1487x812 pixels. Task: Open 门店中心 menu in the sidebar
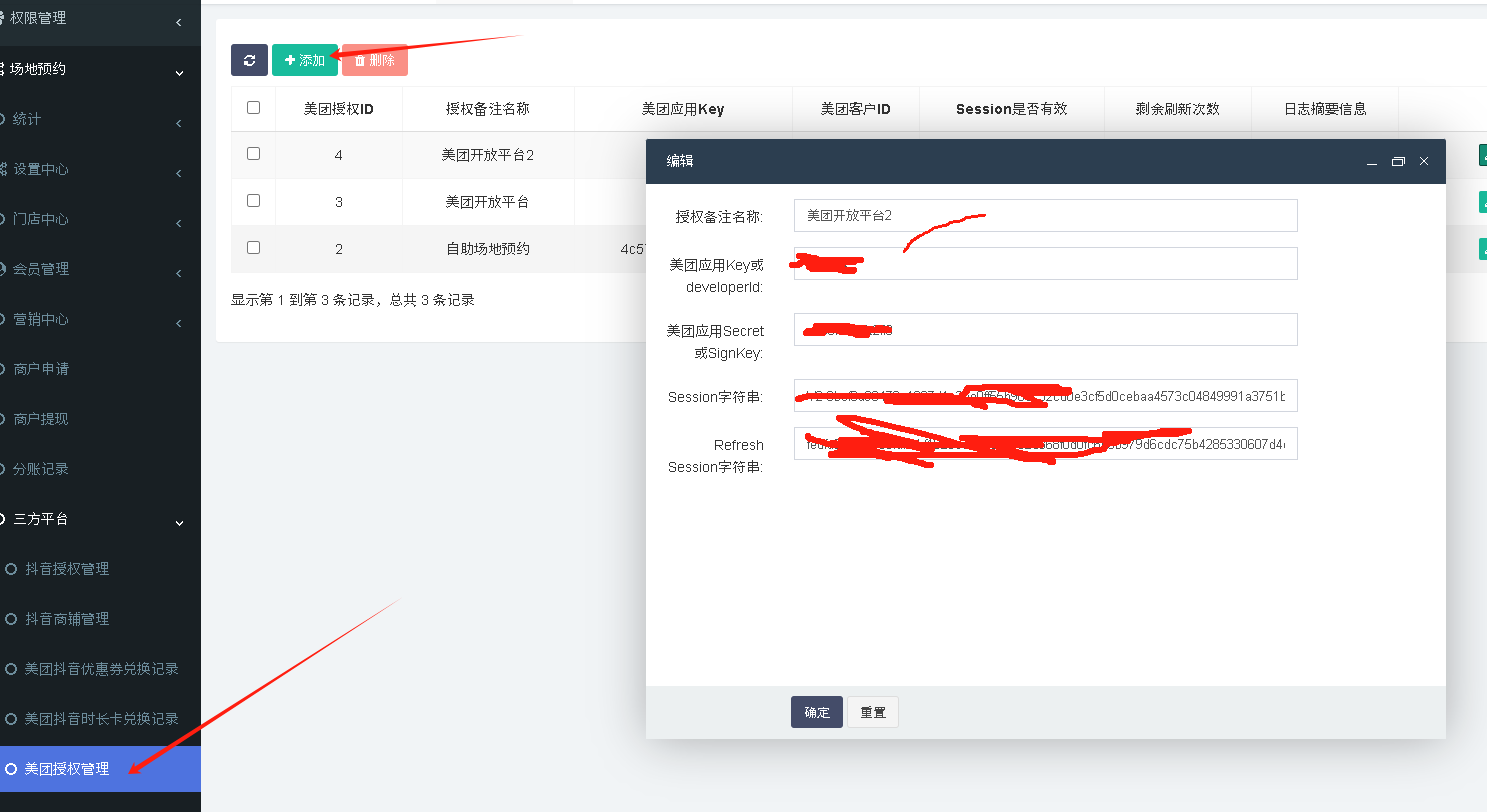tap(100, 219)
